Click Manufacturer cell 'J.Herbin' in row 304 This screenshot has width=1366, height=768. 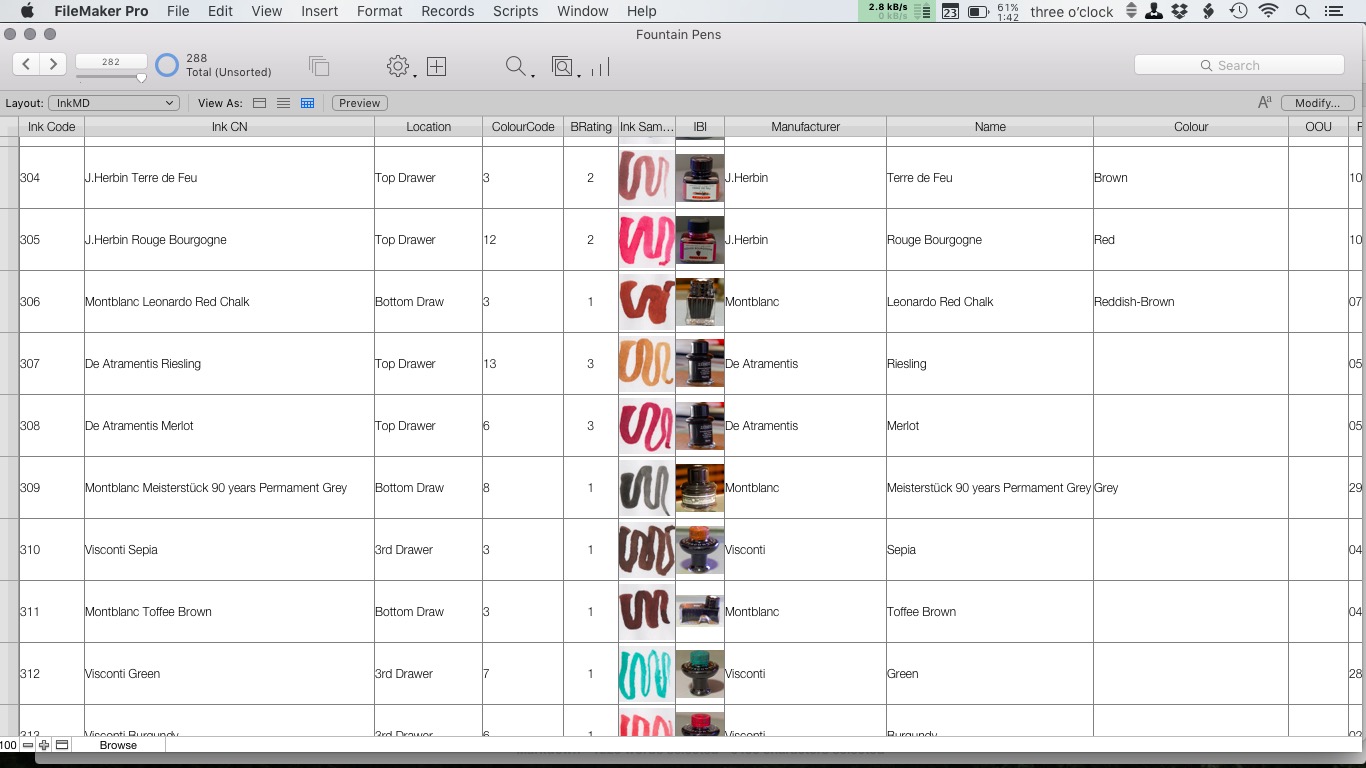point(805,177)
